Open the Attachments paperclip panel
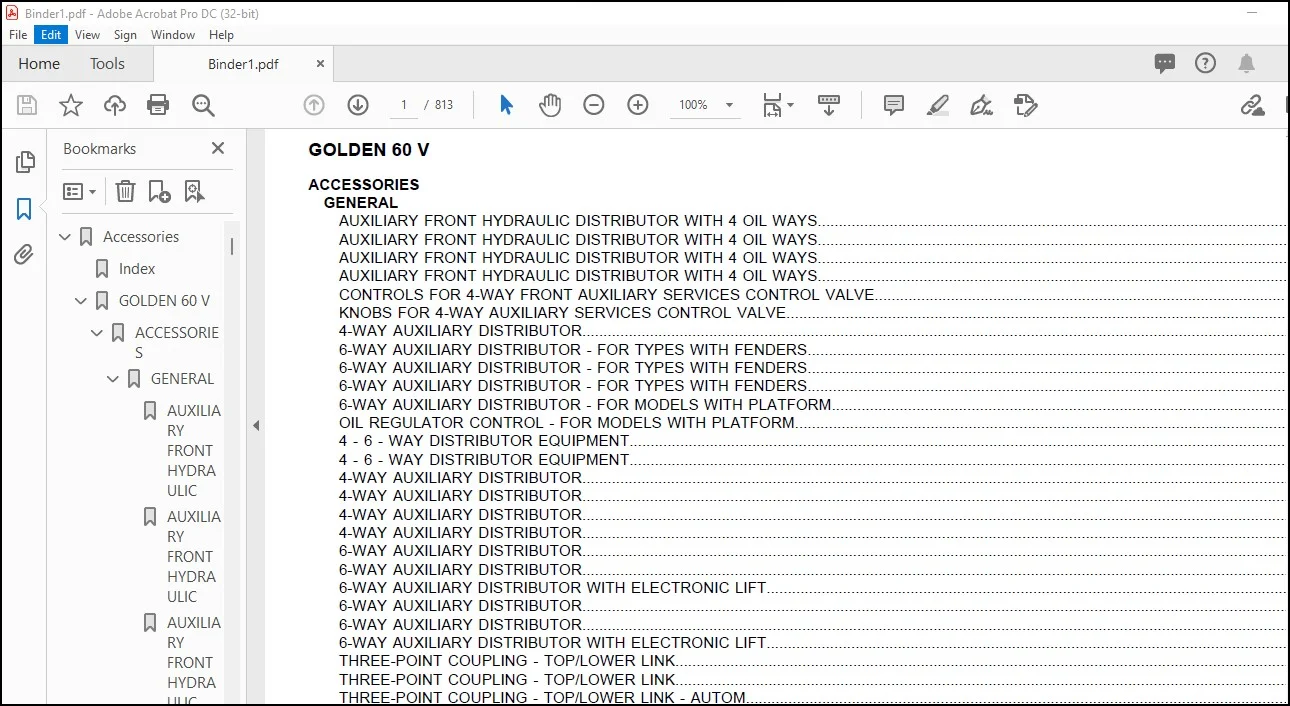 (x=24, y=254)
